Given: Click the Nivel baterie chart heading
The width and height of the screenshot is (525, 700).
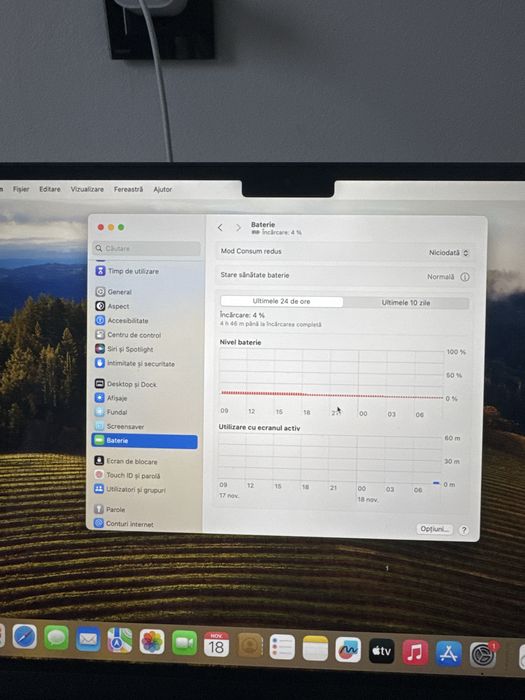Looking at the screenshot, I should click(x=240, y=342).
